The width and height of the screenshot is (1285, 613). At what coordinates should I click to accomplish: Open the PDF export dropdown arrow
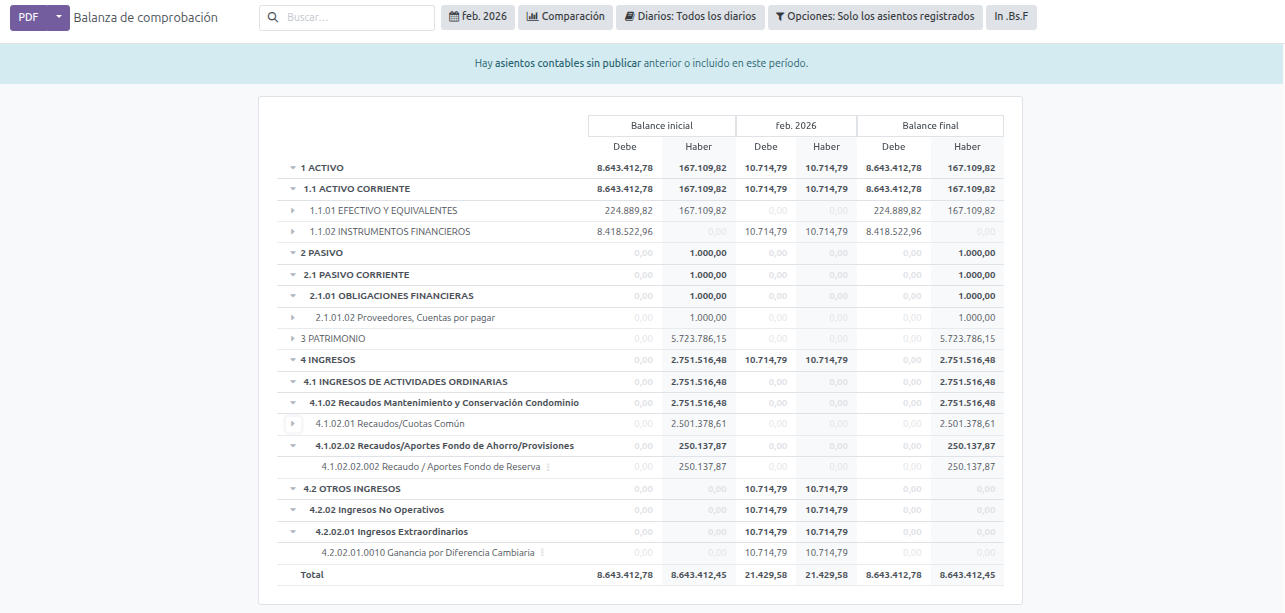point(59,17)
